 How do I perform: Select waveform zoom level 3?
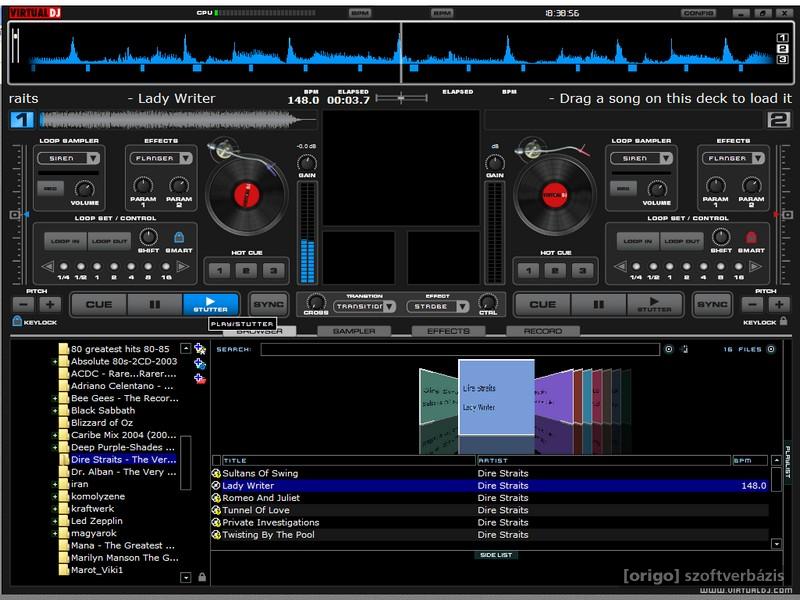point(782,59)
